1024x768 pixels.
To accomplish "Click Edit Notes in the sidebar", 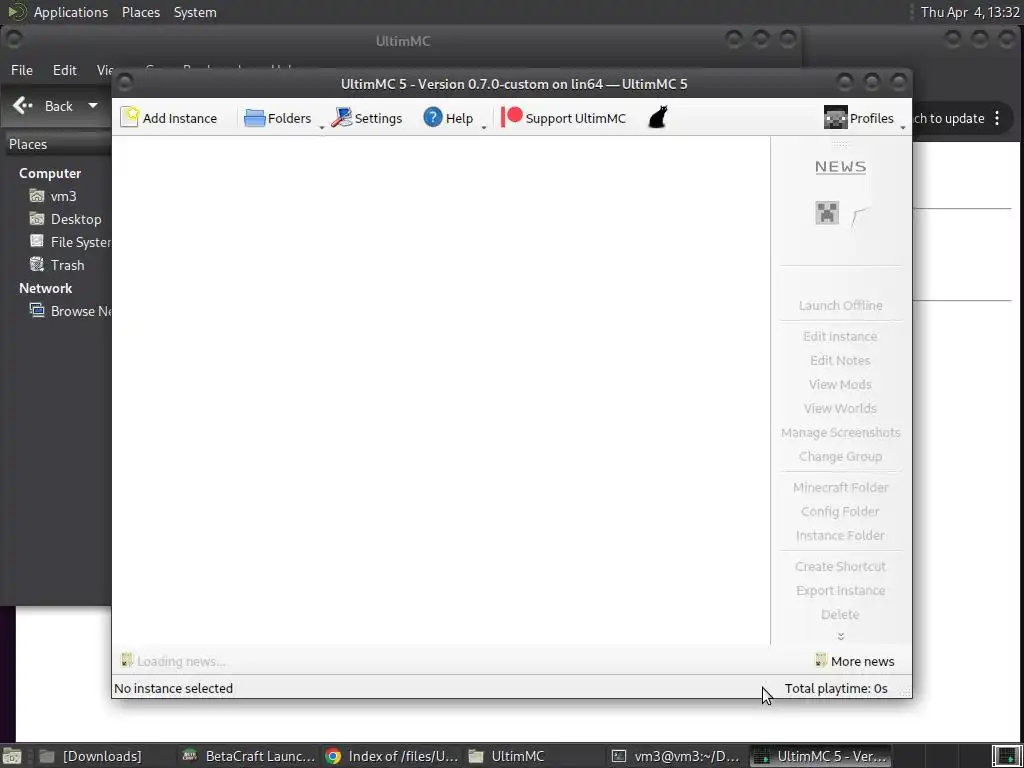I will [x=840, y=360].
